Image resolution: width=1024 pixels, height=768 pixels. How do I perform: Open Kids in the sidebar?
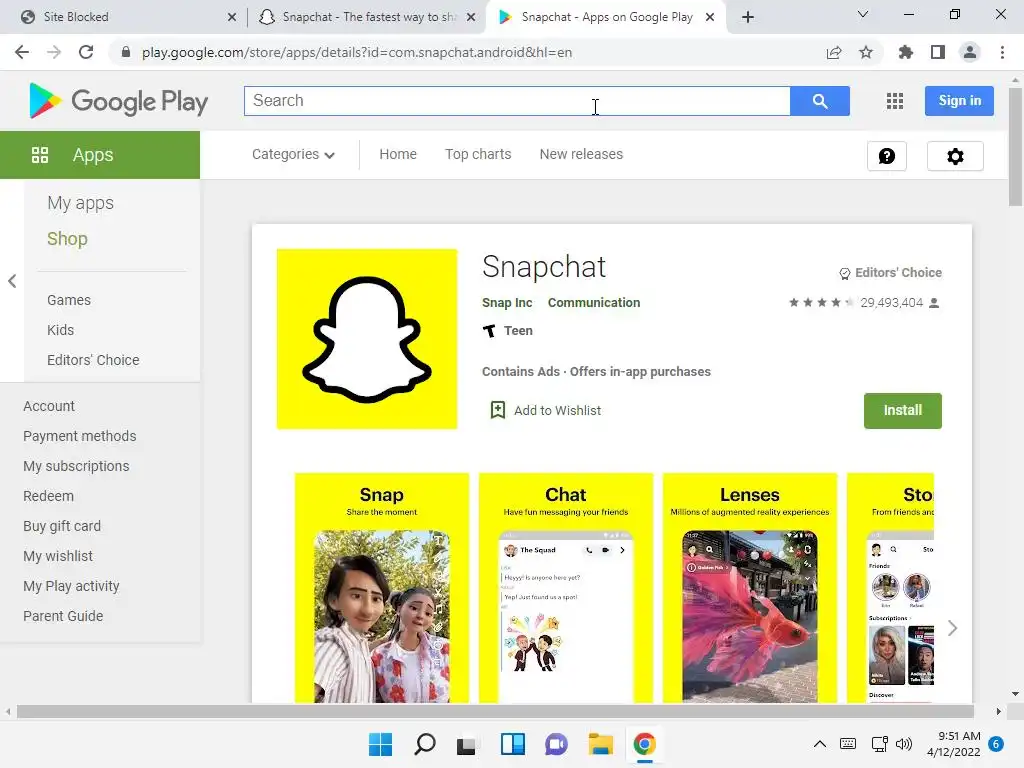60,330
